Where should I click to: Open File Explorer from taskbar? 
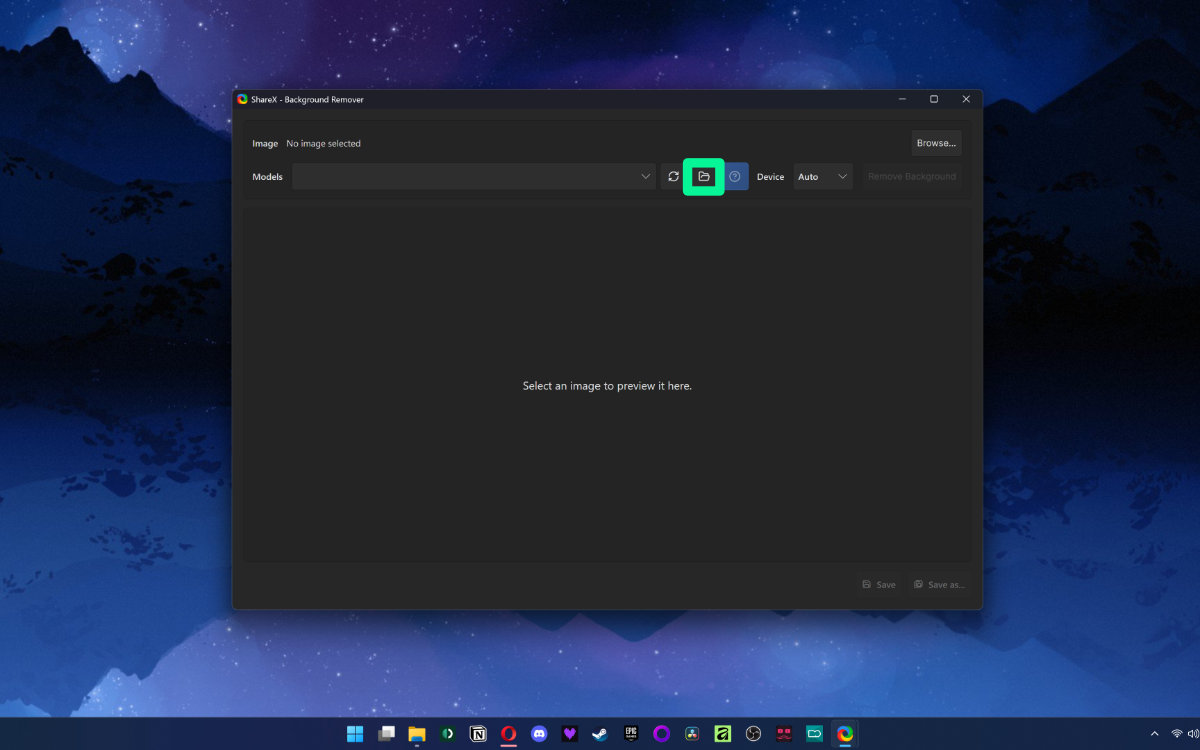click(417, 734)
